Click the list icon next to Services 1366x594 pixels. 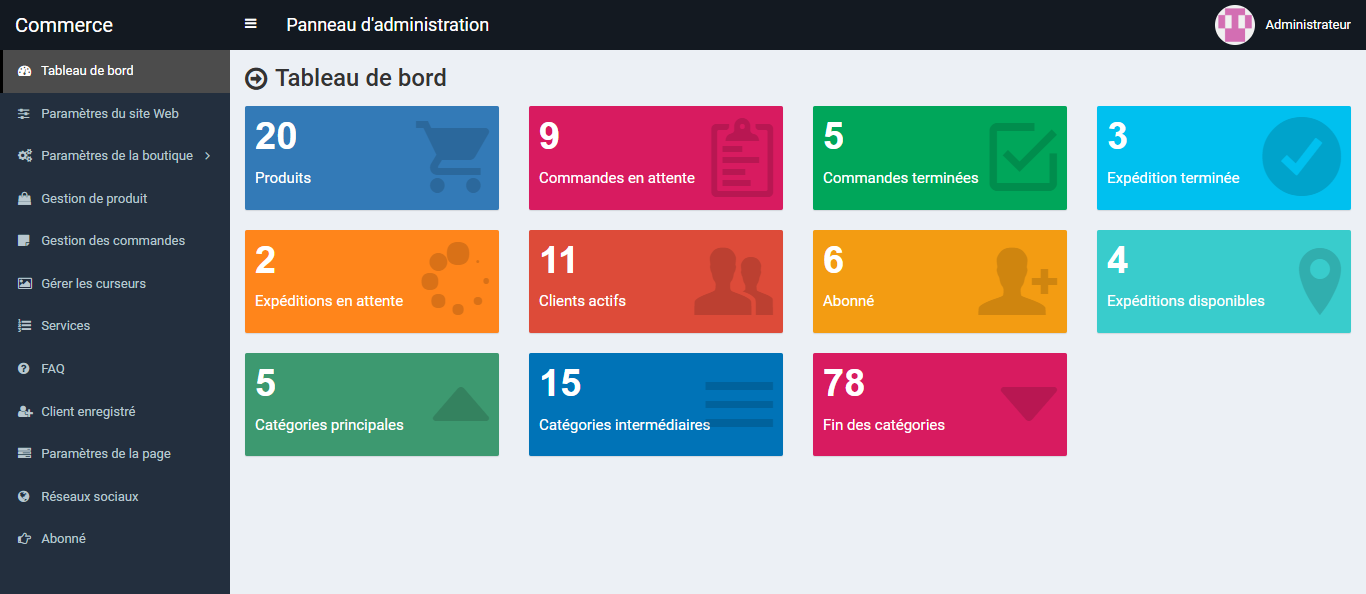22,325
